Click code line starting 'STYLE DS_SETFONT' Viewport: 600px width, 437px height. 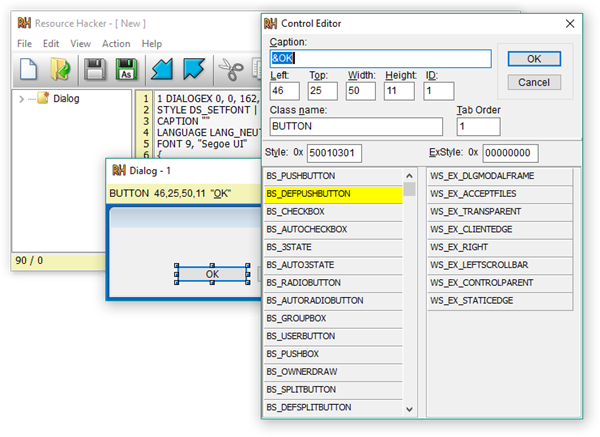point(207,110)
